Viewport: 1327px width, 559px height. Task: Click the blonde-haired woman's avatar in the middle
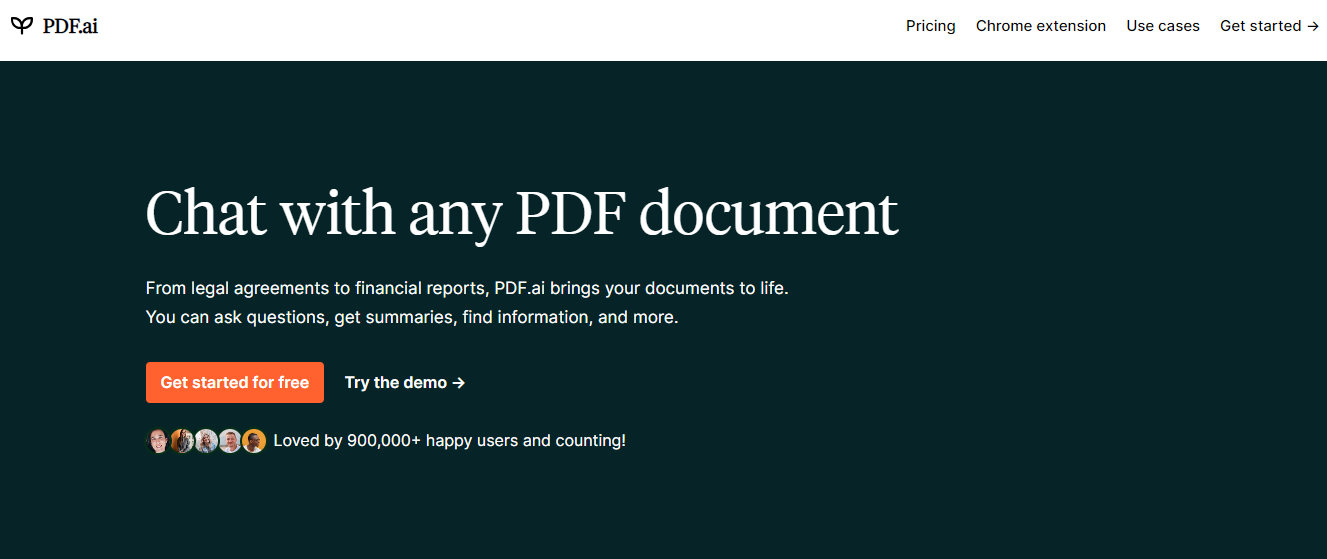pyautogui.click(x=206, y=441)
